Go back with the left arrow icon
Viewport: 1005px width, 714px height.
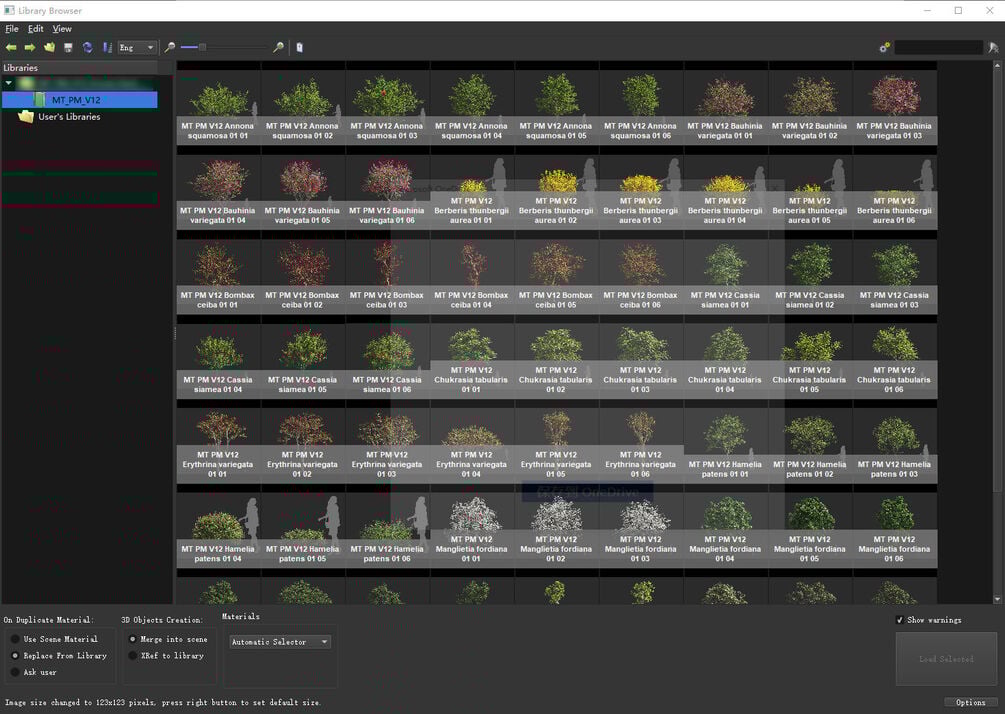tap(11, 47)
